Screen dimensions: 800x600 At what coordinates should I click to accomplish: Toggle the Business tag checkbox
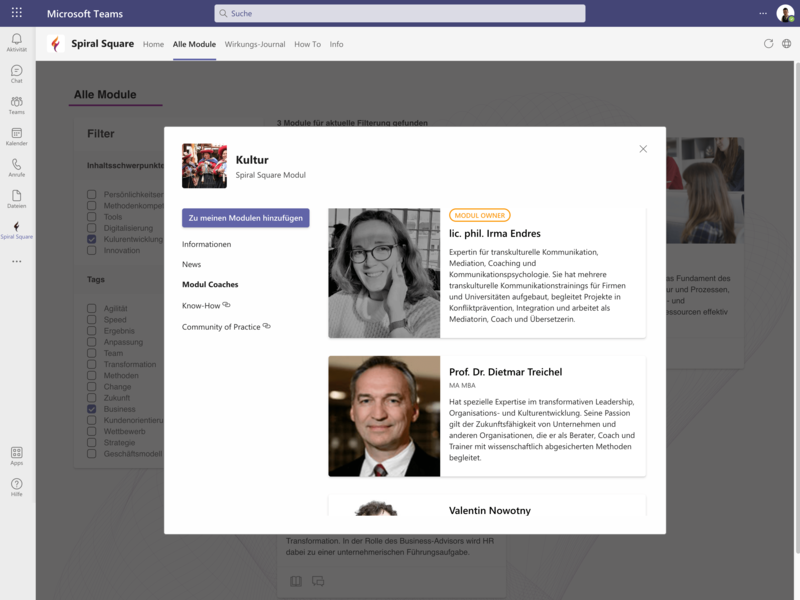(92, 409)
